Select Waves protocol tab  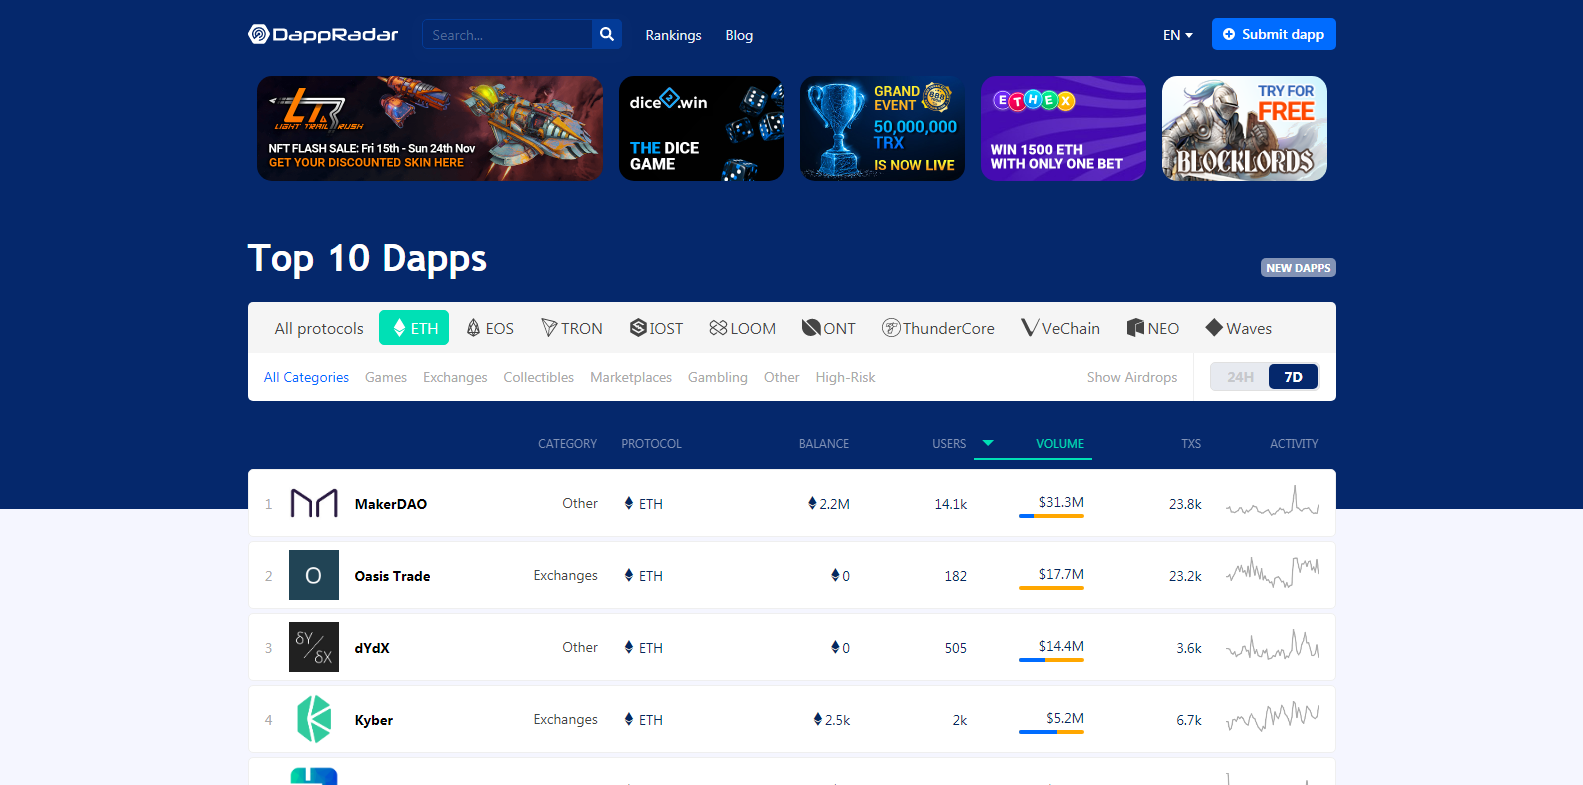tap(1239, 328)
